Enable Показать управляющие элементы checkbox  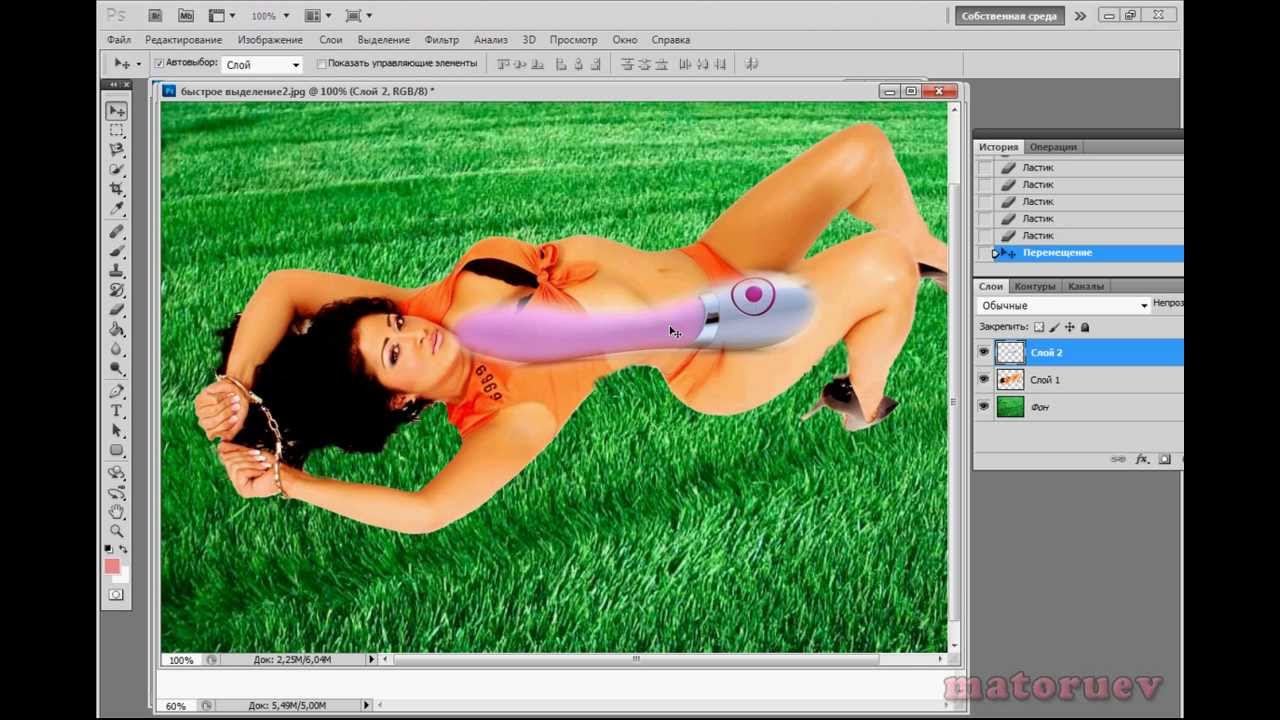click(321, 64)
